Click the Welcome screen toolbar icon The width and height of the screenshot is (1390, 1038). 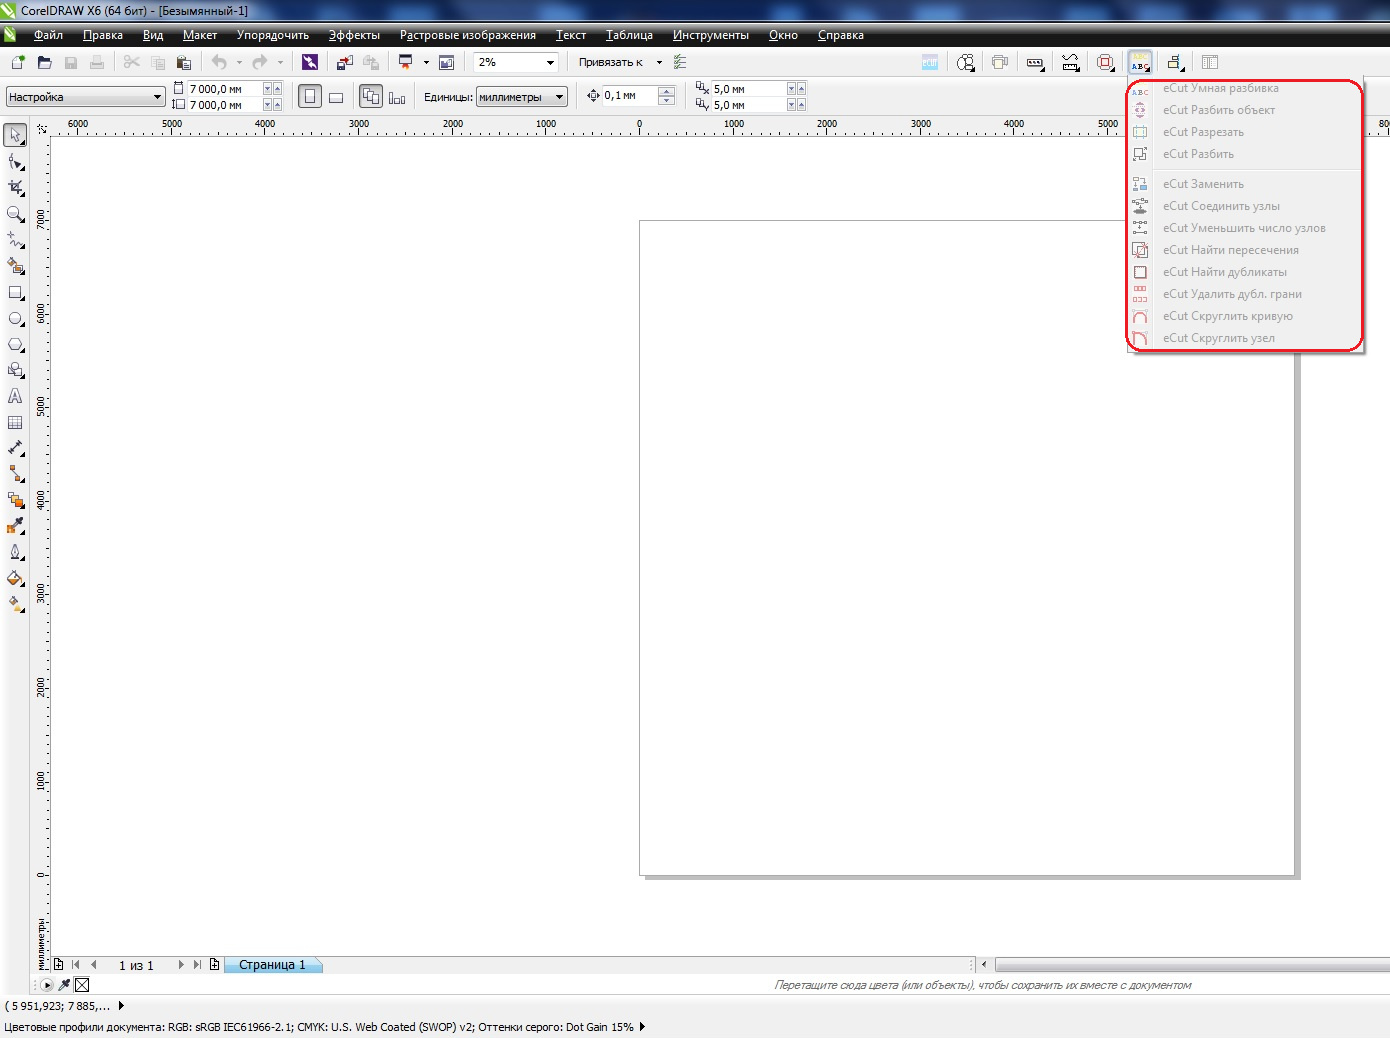coord(447,62)
